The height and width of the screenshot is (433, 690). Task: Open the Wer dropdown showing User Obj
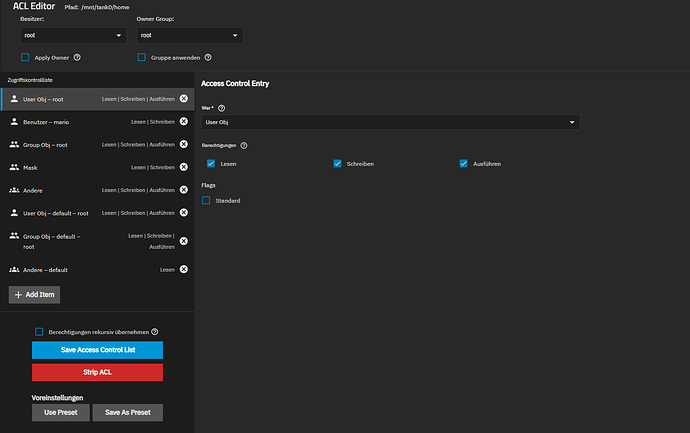pyautogui.click(x=390, y=122)
